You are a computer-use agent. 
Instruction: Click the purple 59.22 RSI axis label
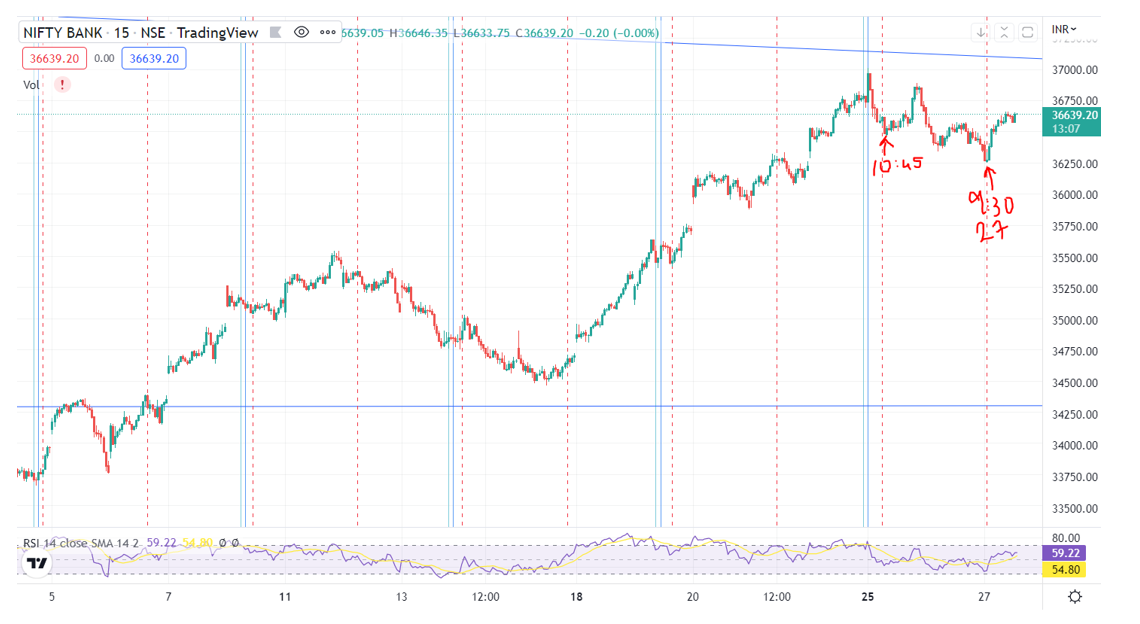click(x=1066, y=553)
